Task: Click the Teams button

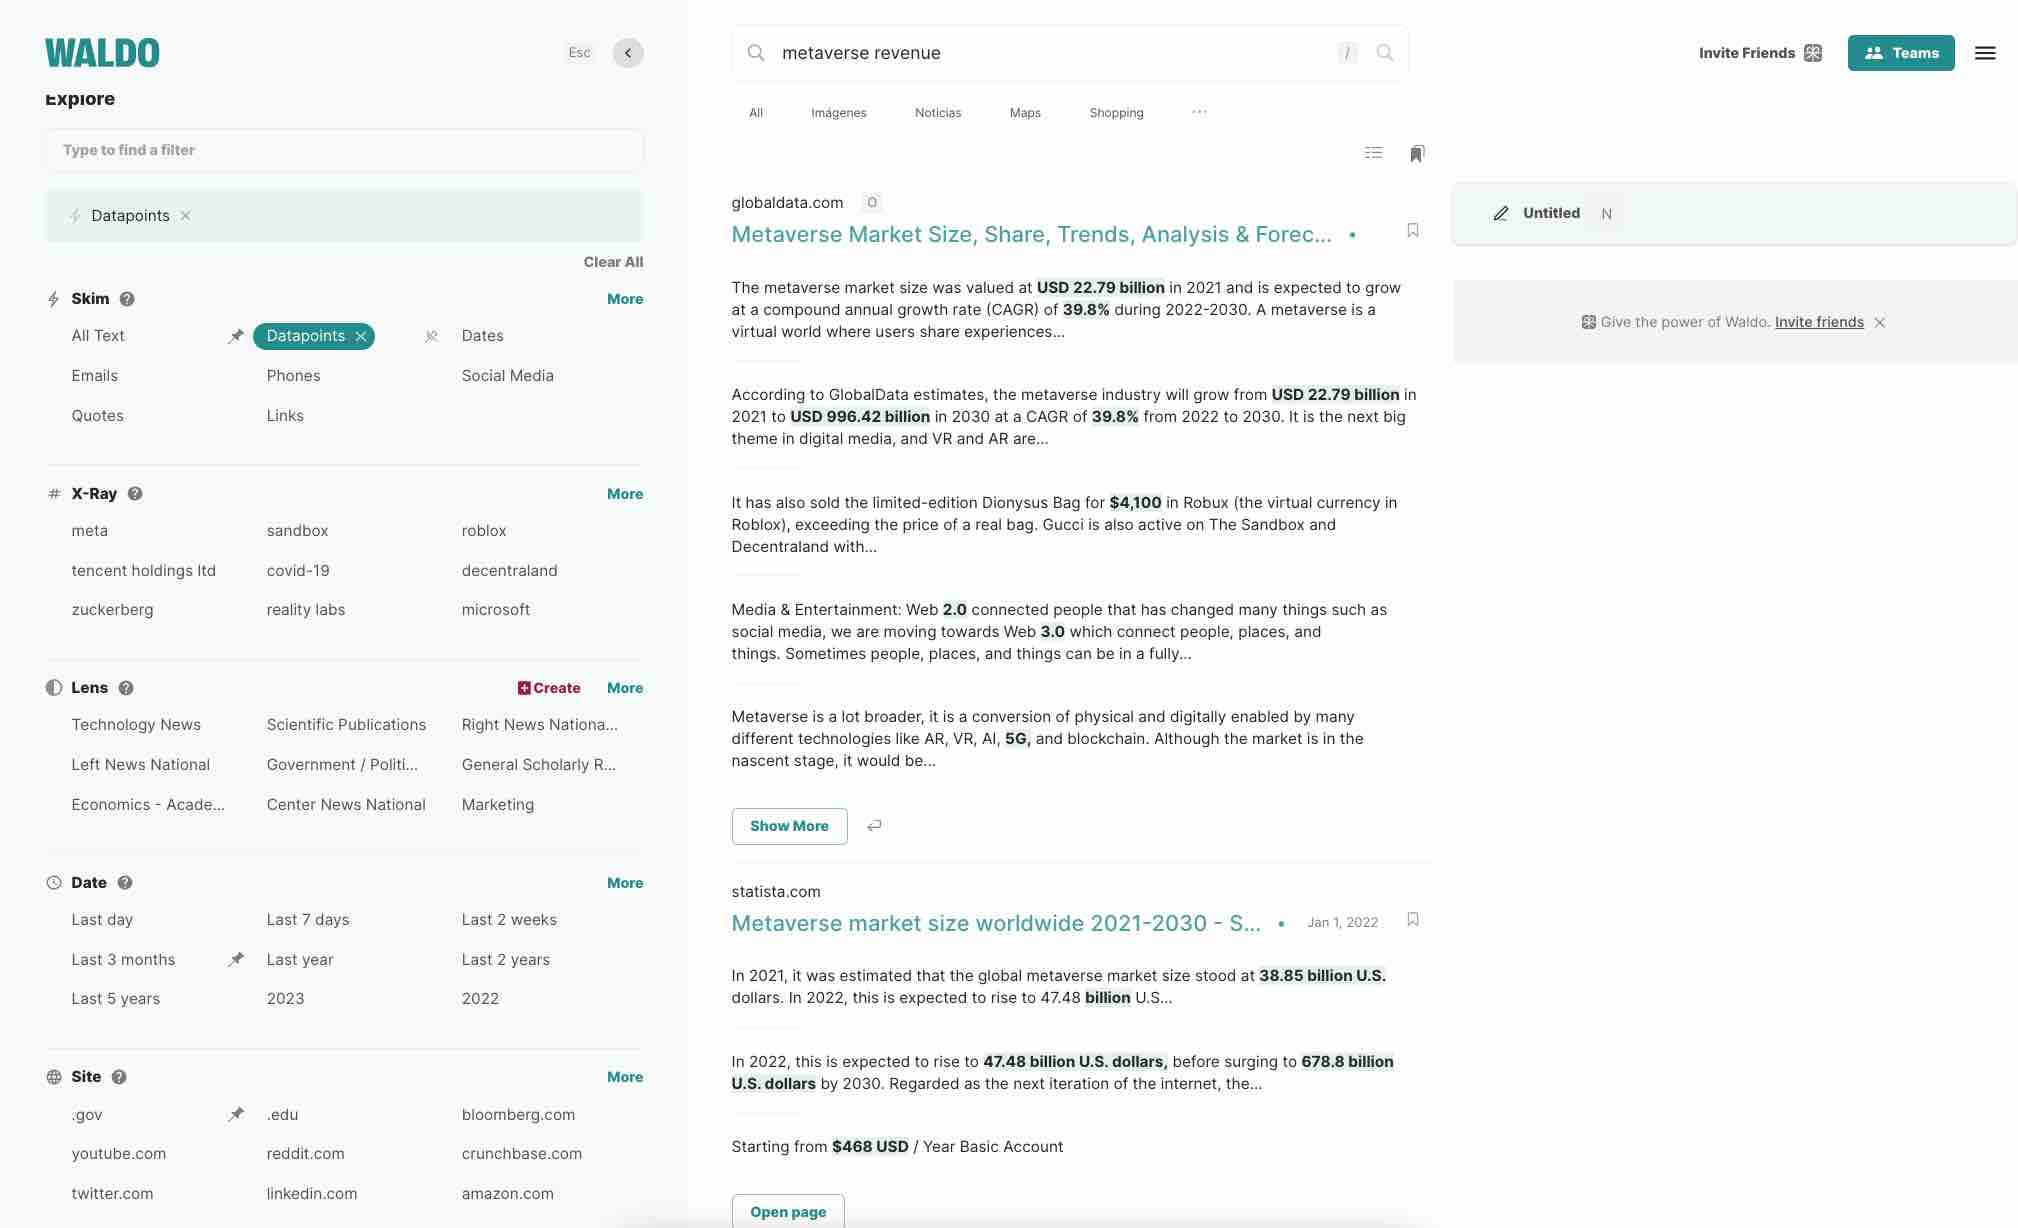Action: tap(1901, 53)
